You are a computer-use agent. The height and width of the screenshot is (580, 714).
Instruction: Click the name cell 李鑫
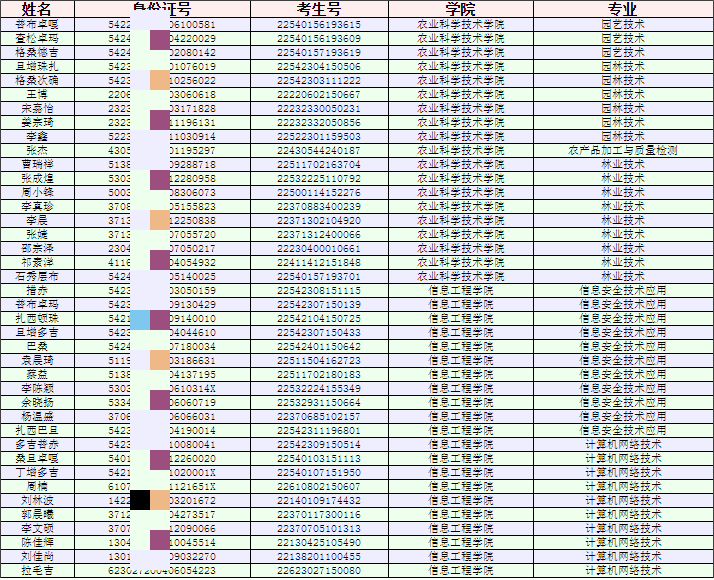click(x=38, y=136)
